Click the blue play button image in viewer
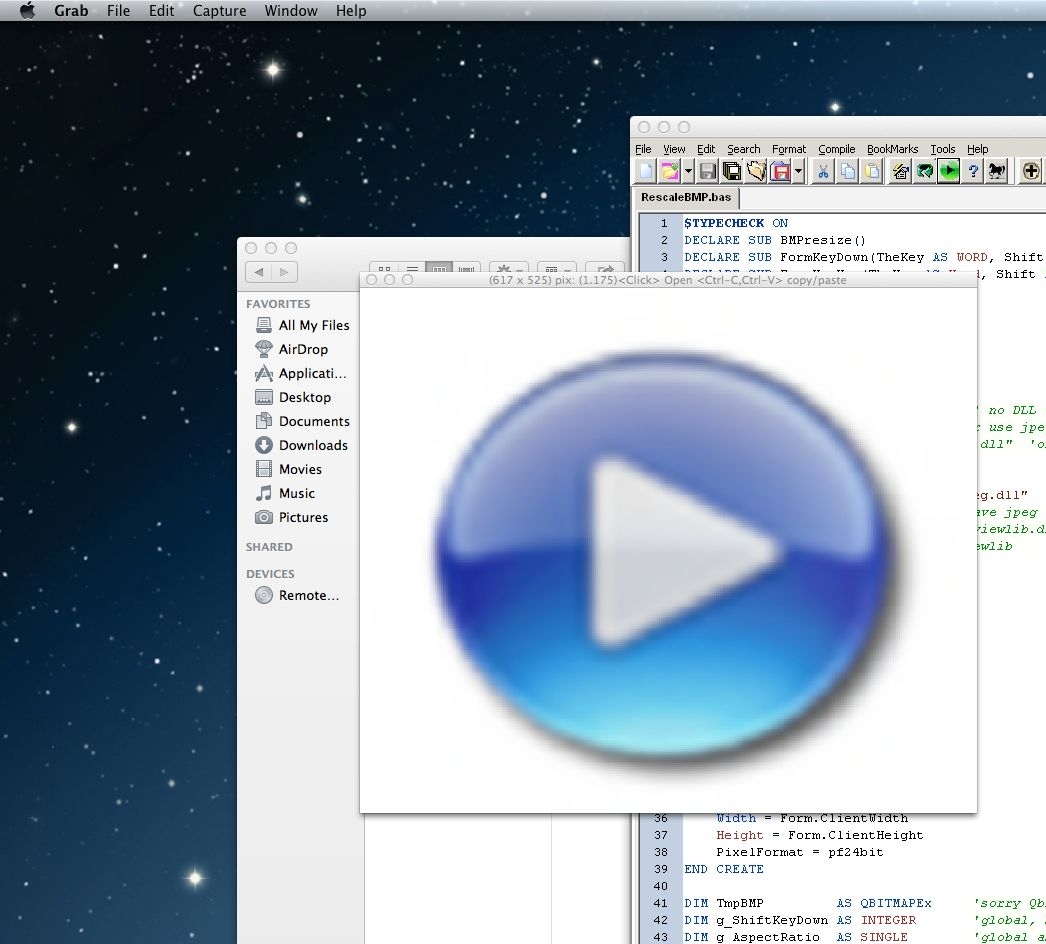Viewport: 1046px width, 944px height. coord(664,554)
